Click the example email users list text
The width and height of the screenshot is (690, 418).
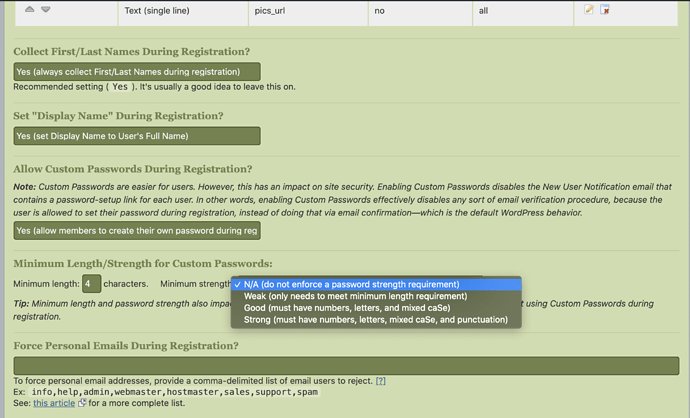(x=175, y=392)
